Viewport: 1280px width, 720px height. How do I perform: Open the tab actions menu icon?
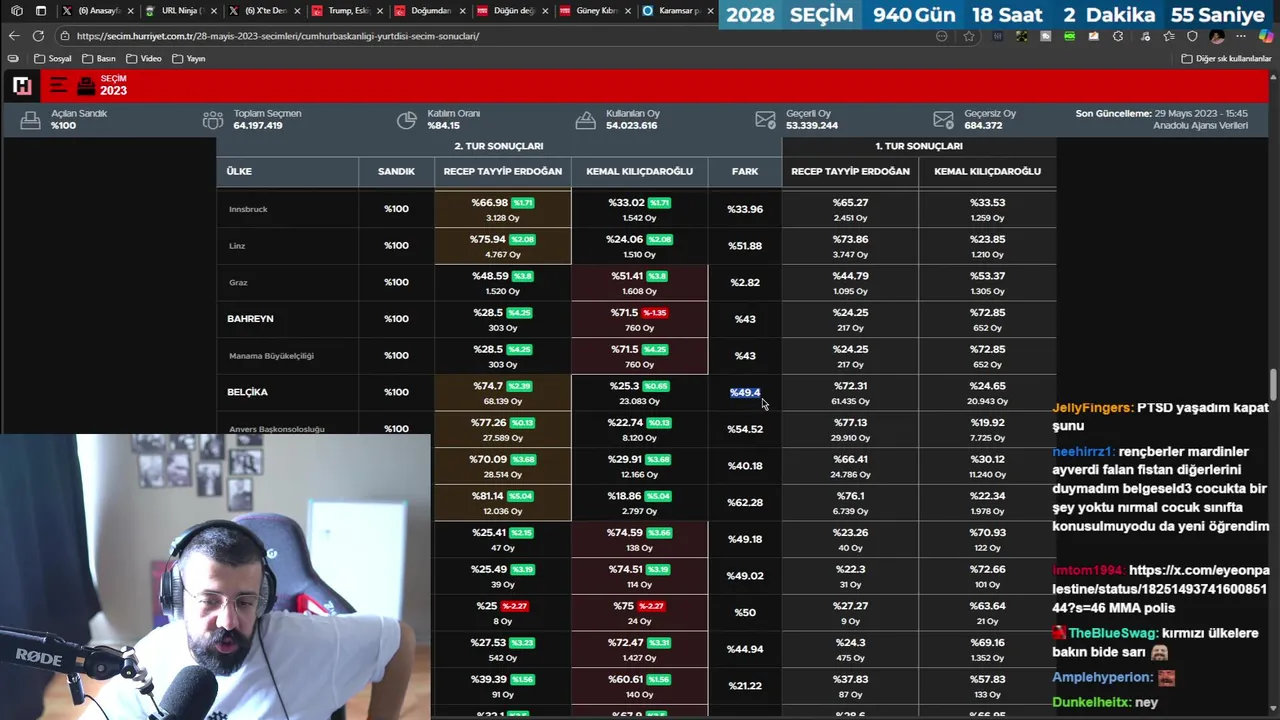(x=41, y=11)
